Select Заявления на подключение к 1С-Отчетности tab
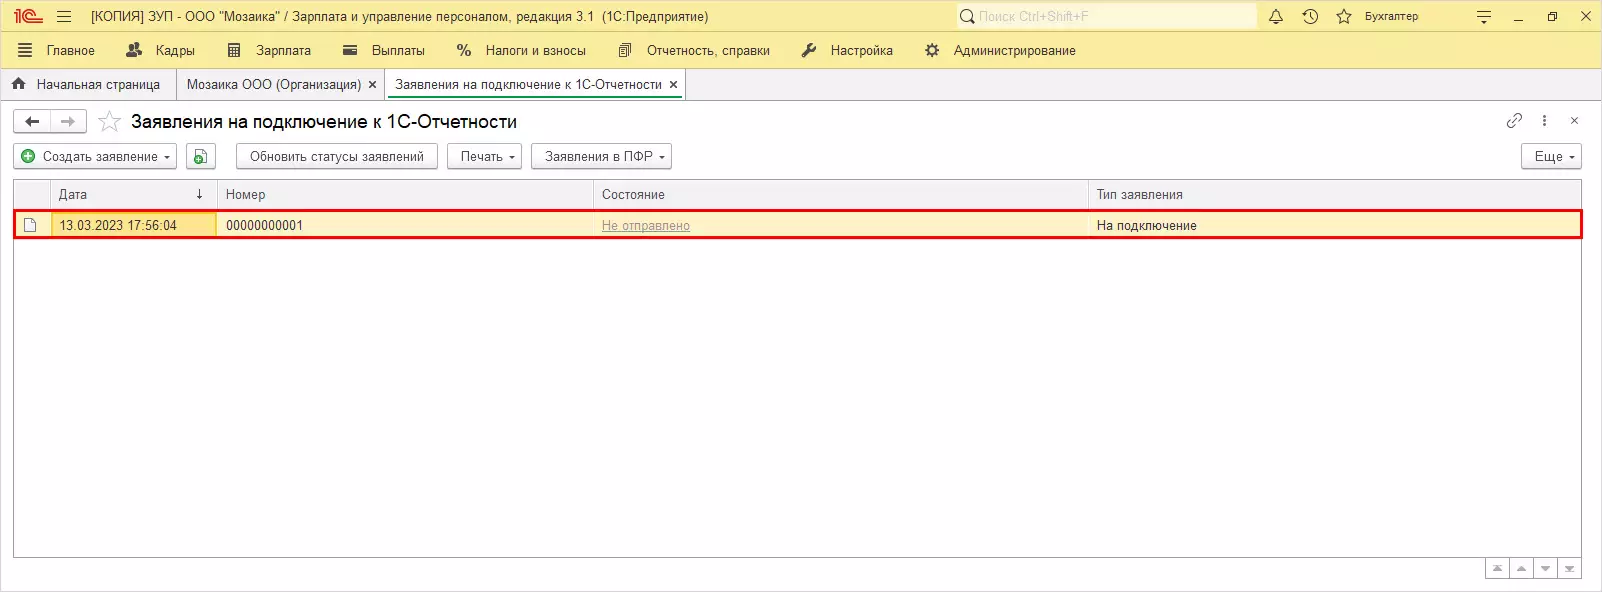 point(528,84)
